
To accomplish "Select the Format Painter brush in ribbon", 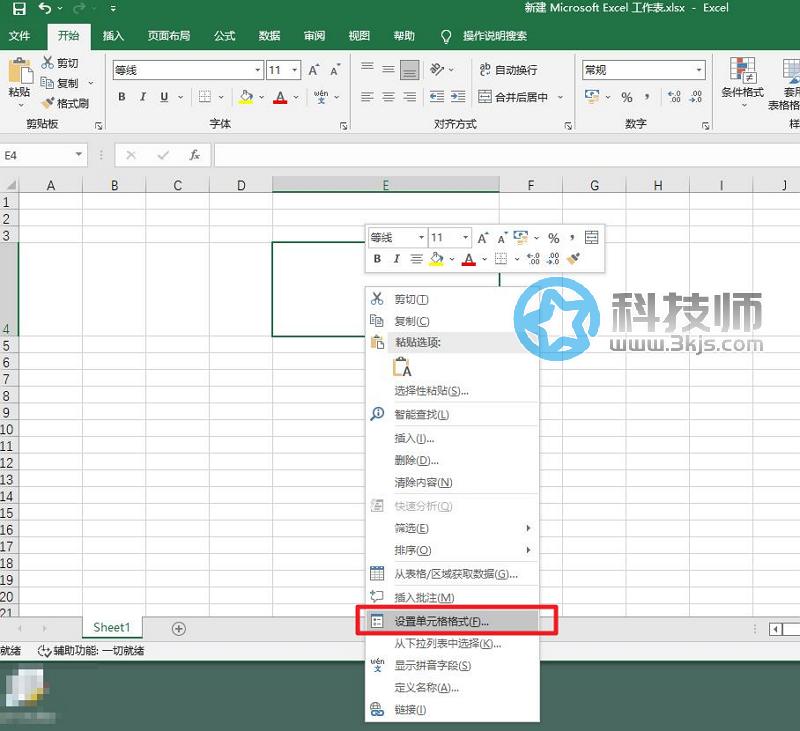I will (48, 103).
